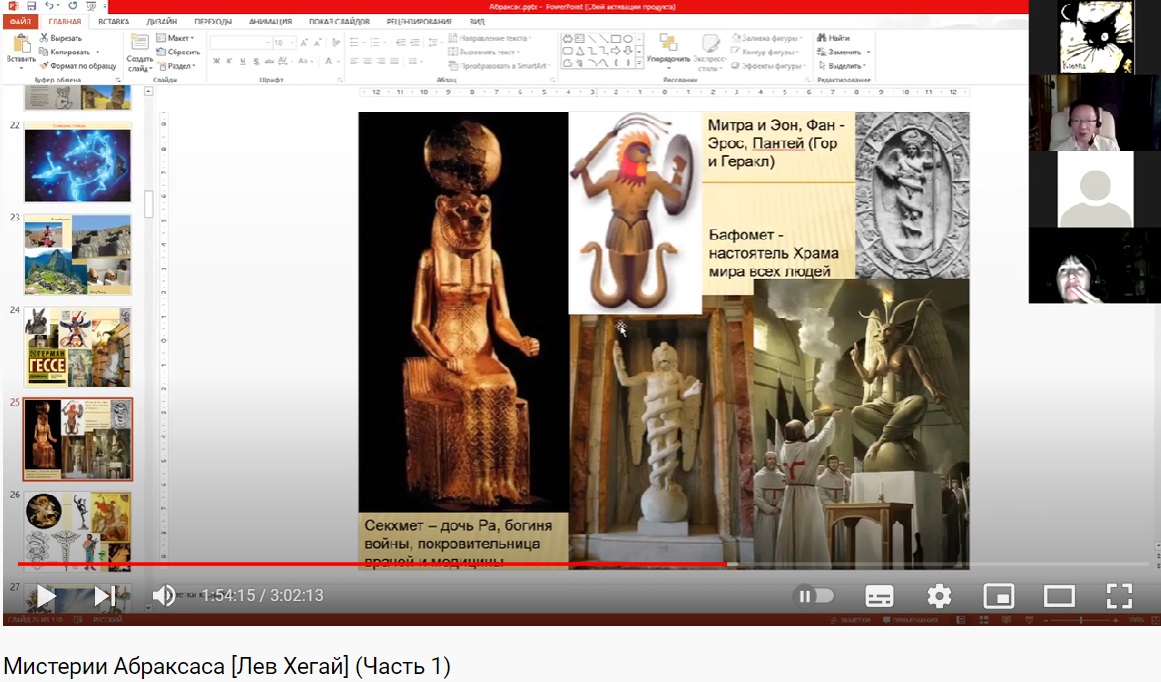Redo the last action
Screen dimensions: 1161x682
coord(73,6)
